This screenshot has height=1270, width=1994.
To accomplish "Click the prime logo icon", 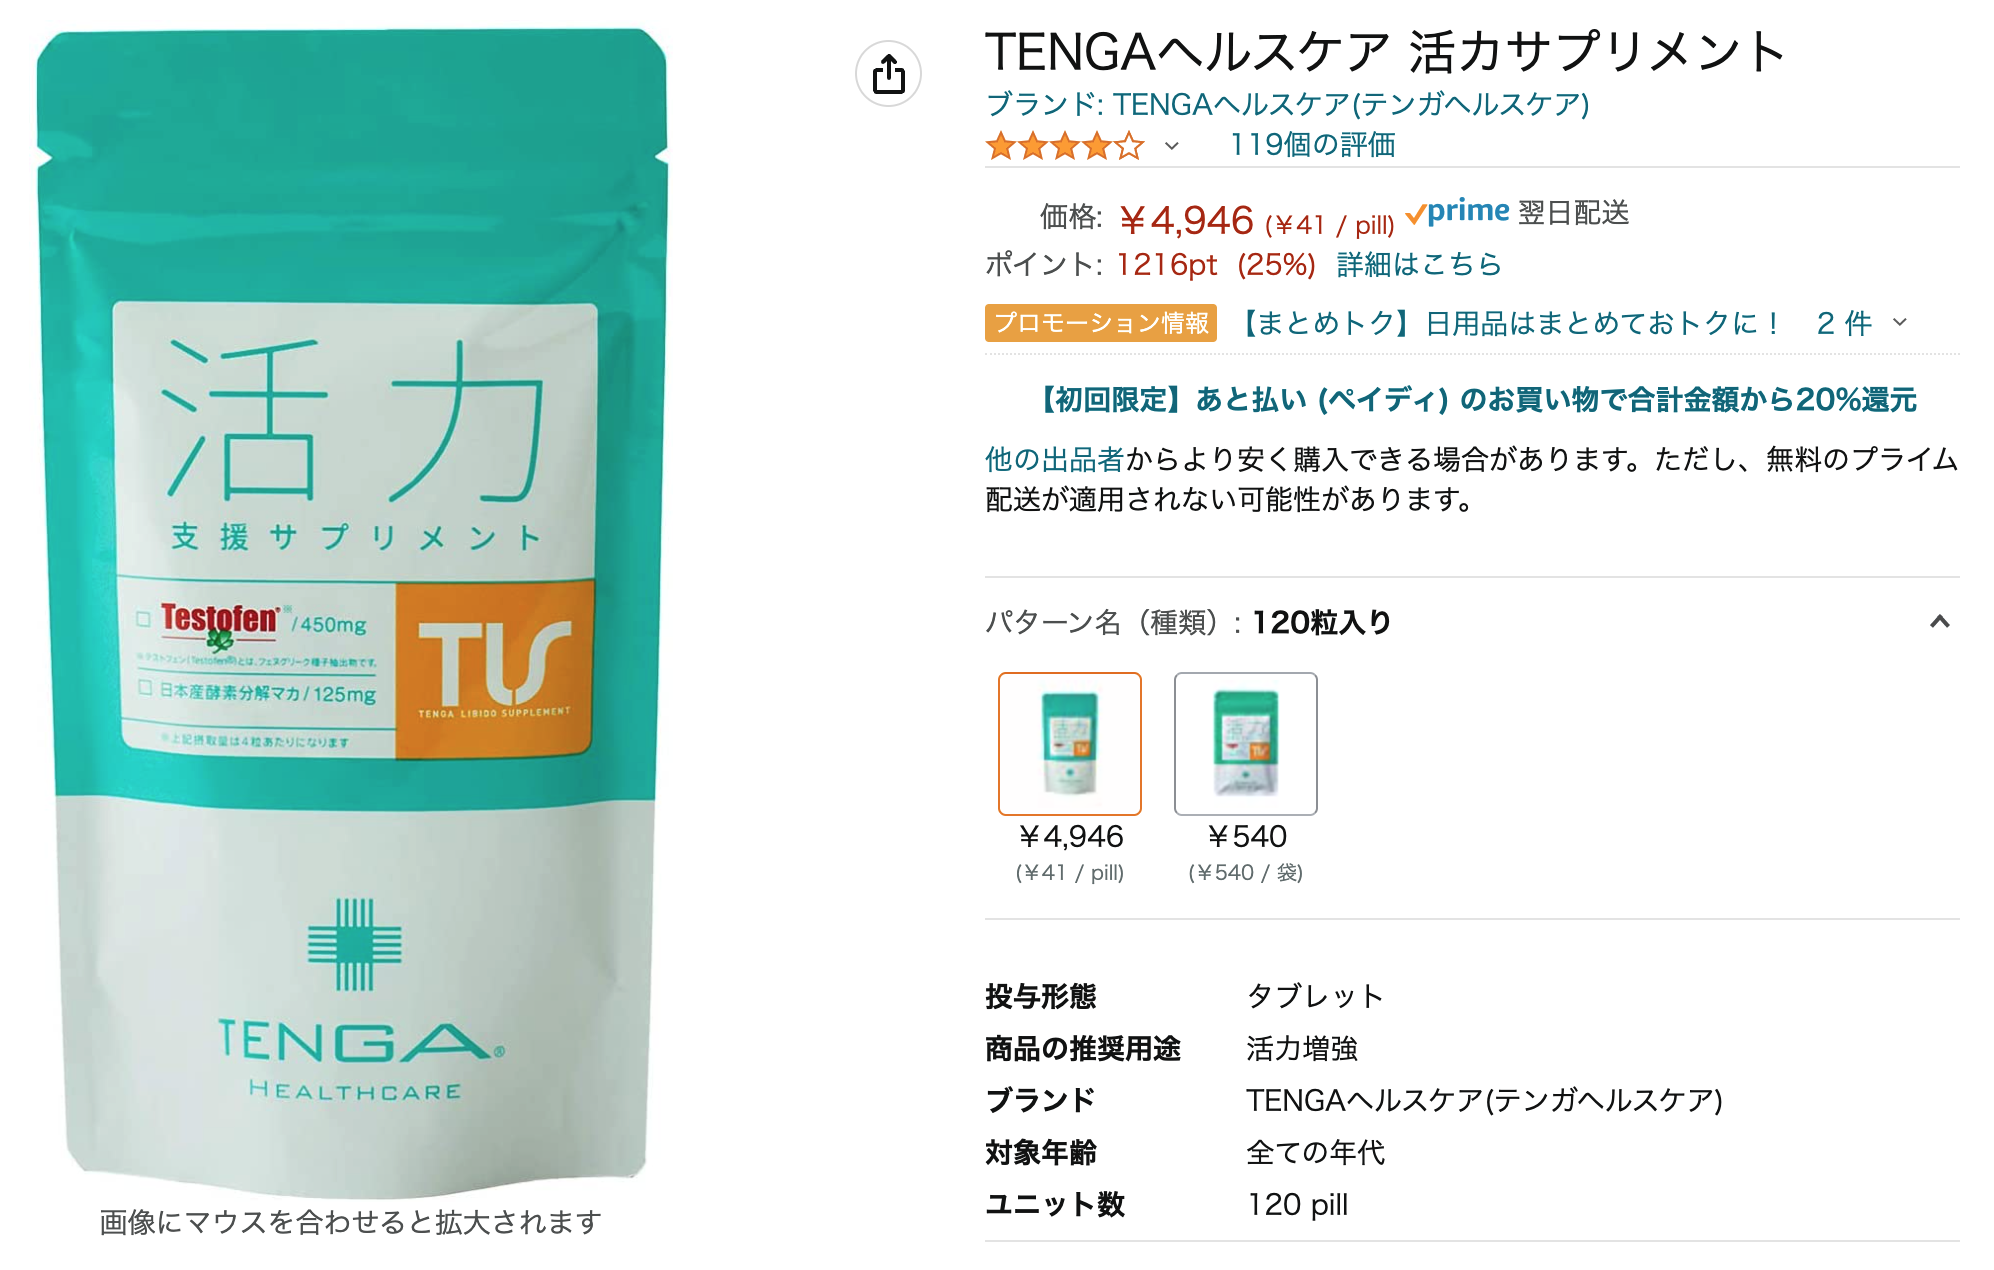I will [x=1457, y=212].
